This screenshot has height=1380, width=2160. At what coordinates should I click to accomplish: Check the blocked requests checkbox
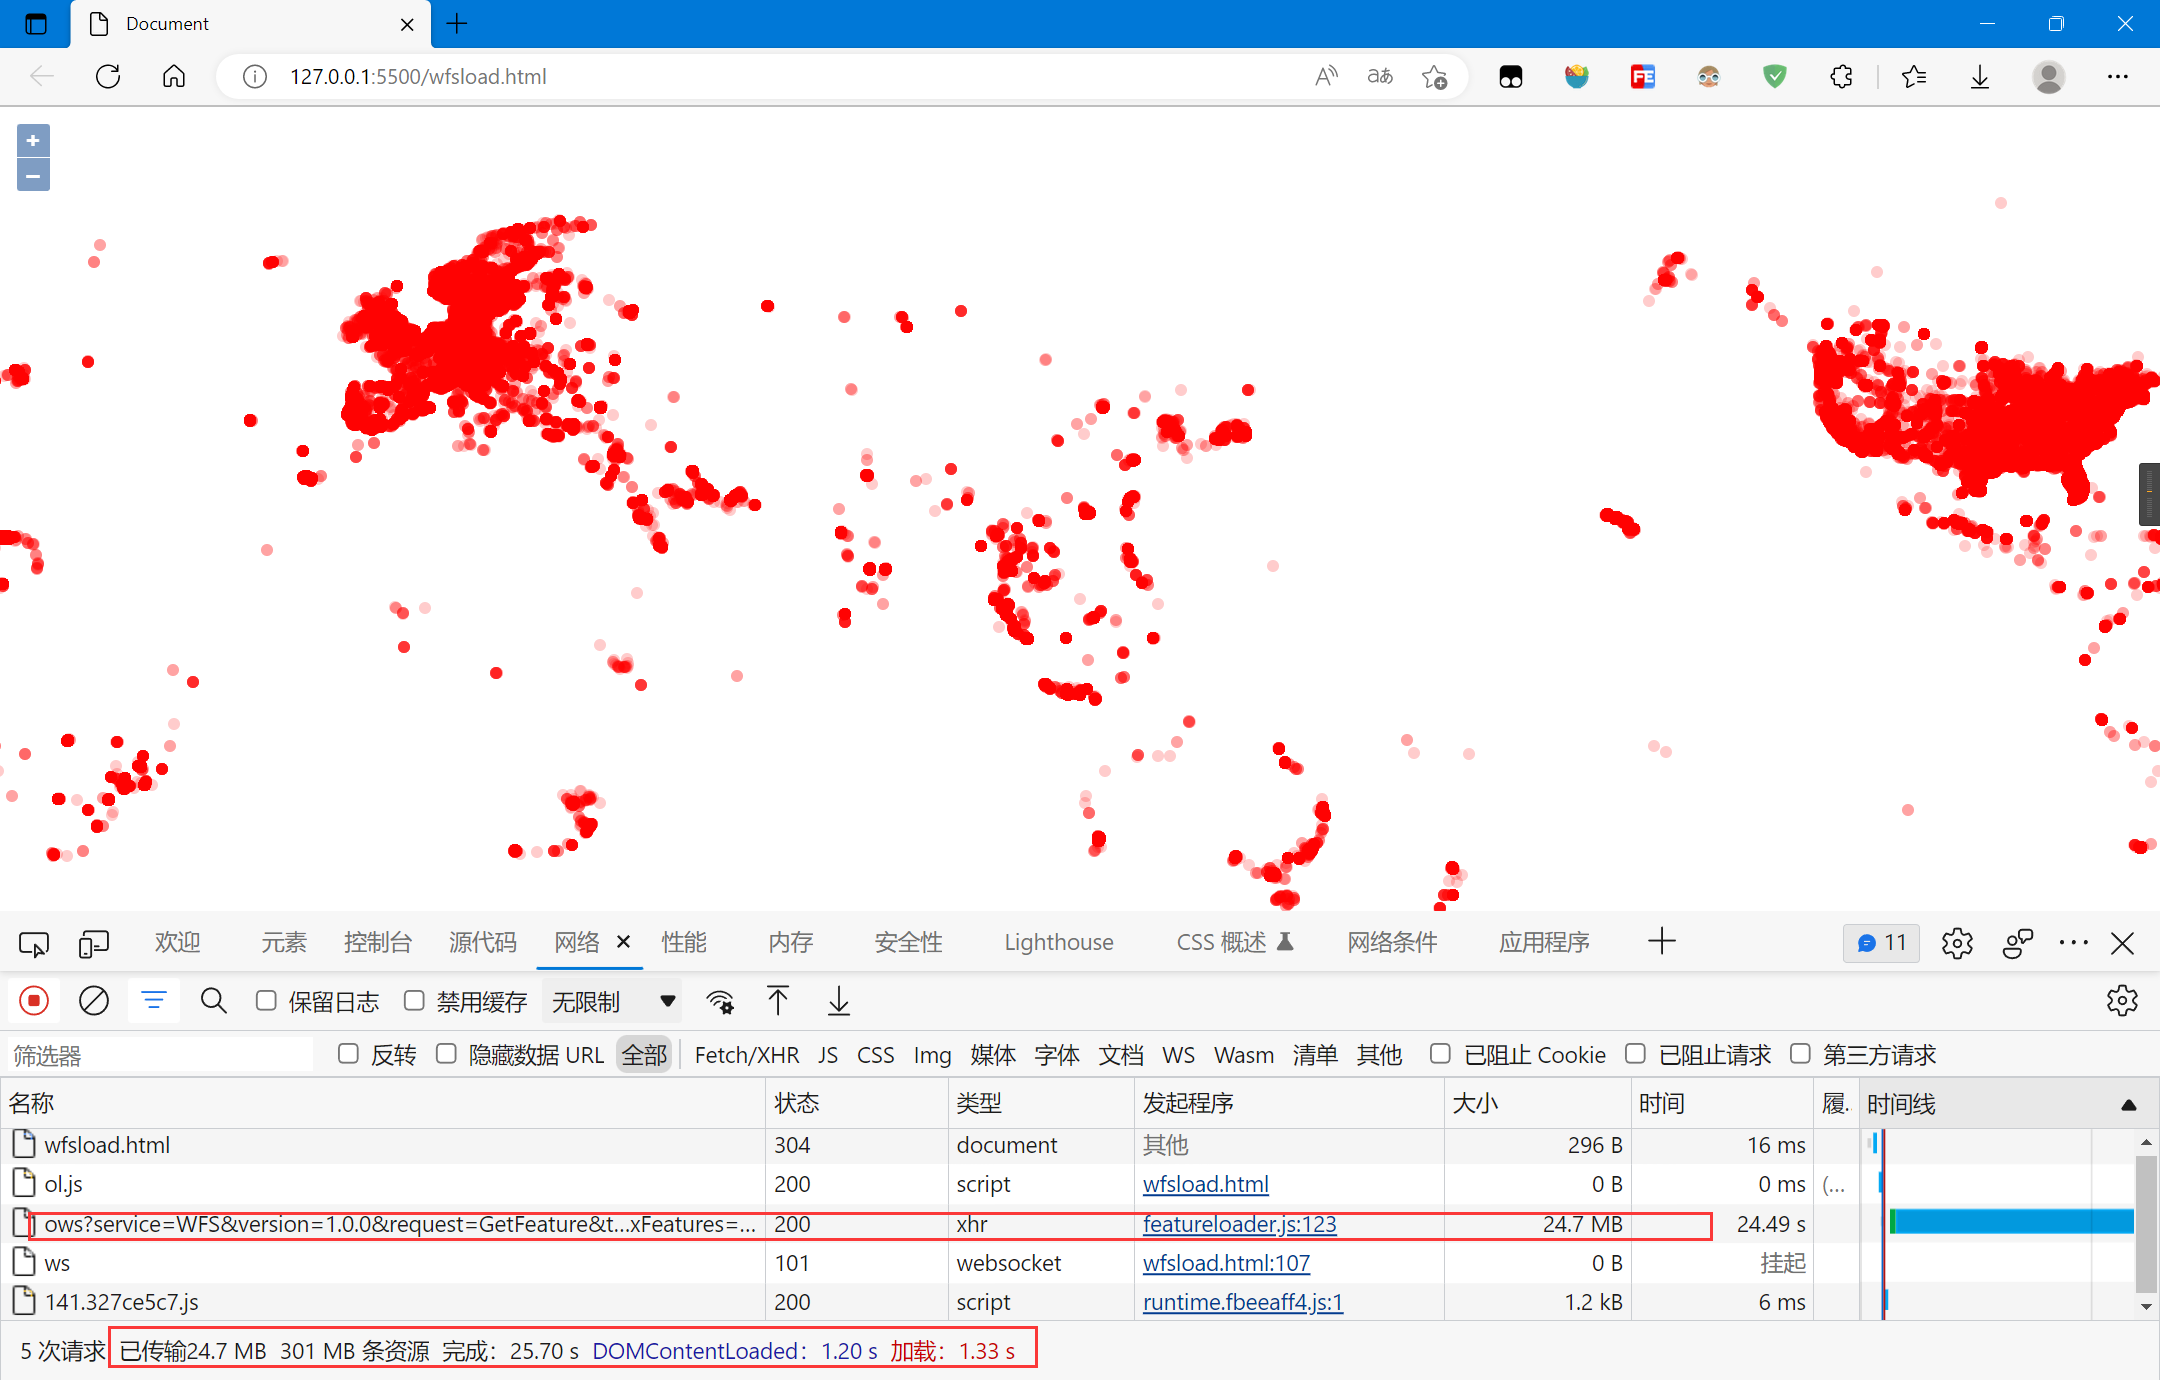click(1635, 1054)
